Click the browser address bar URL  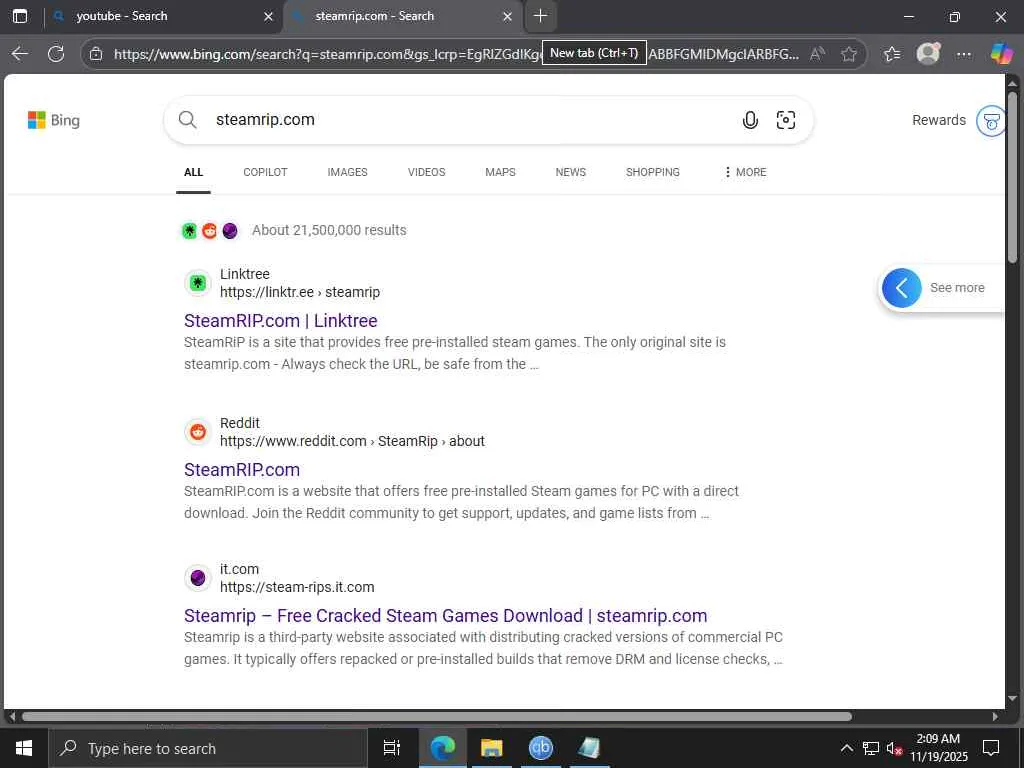456,54
